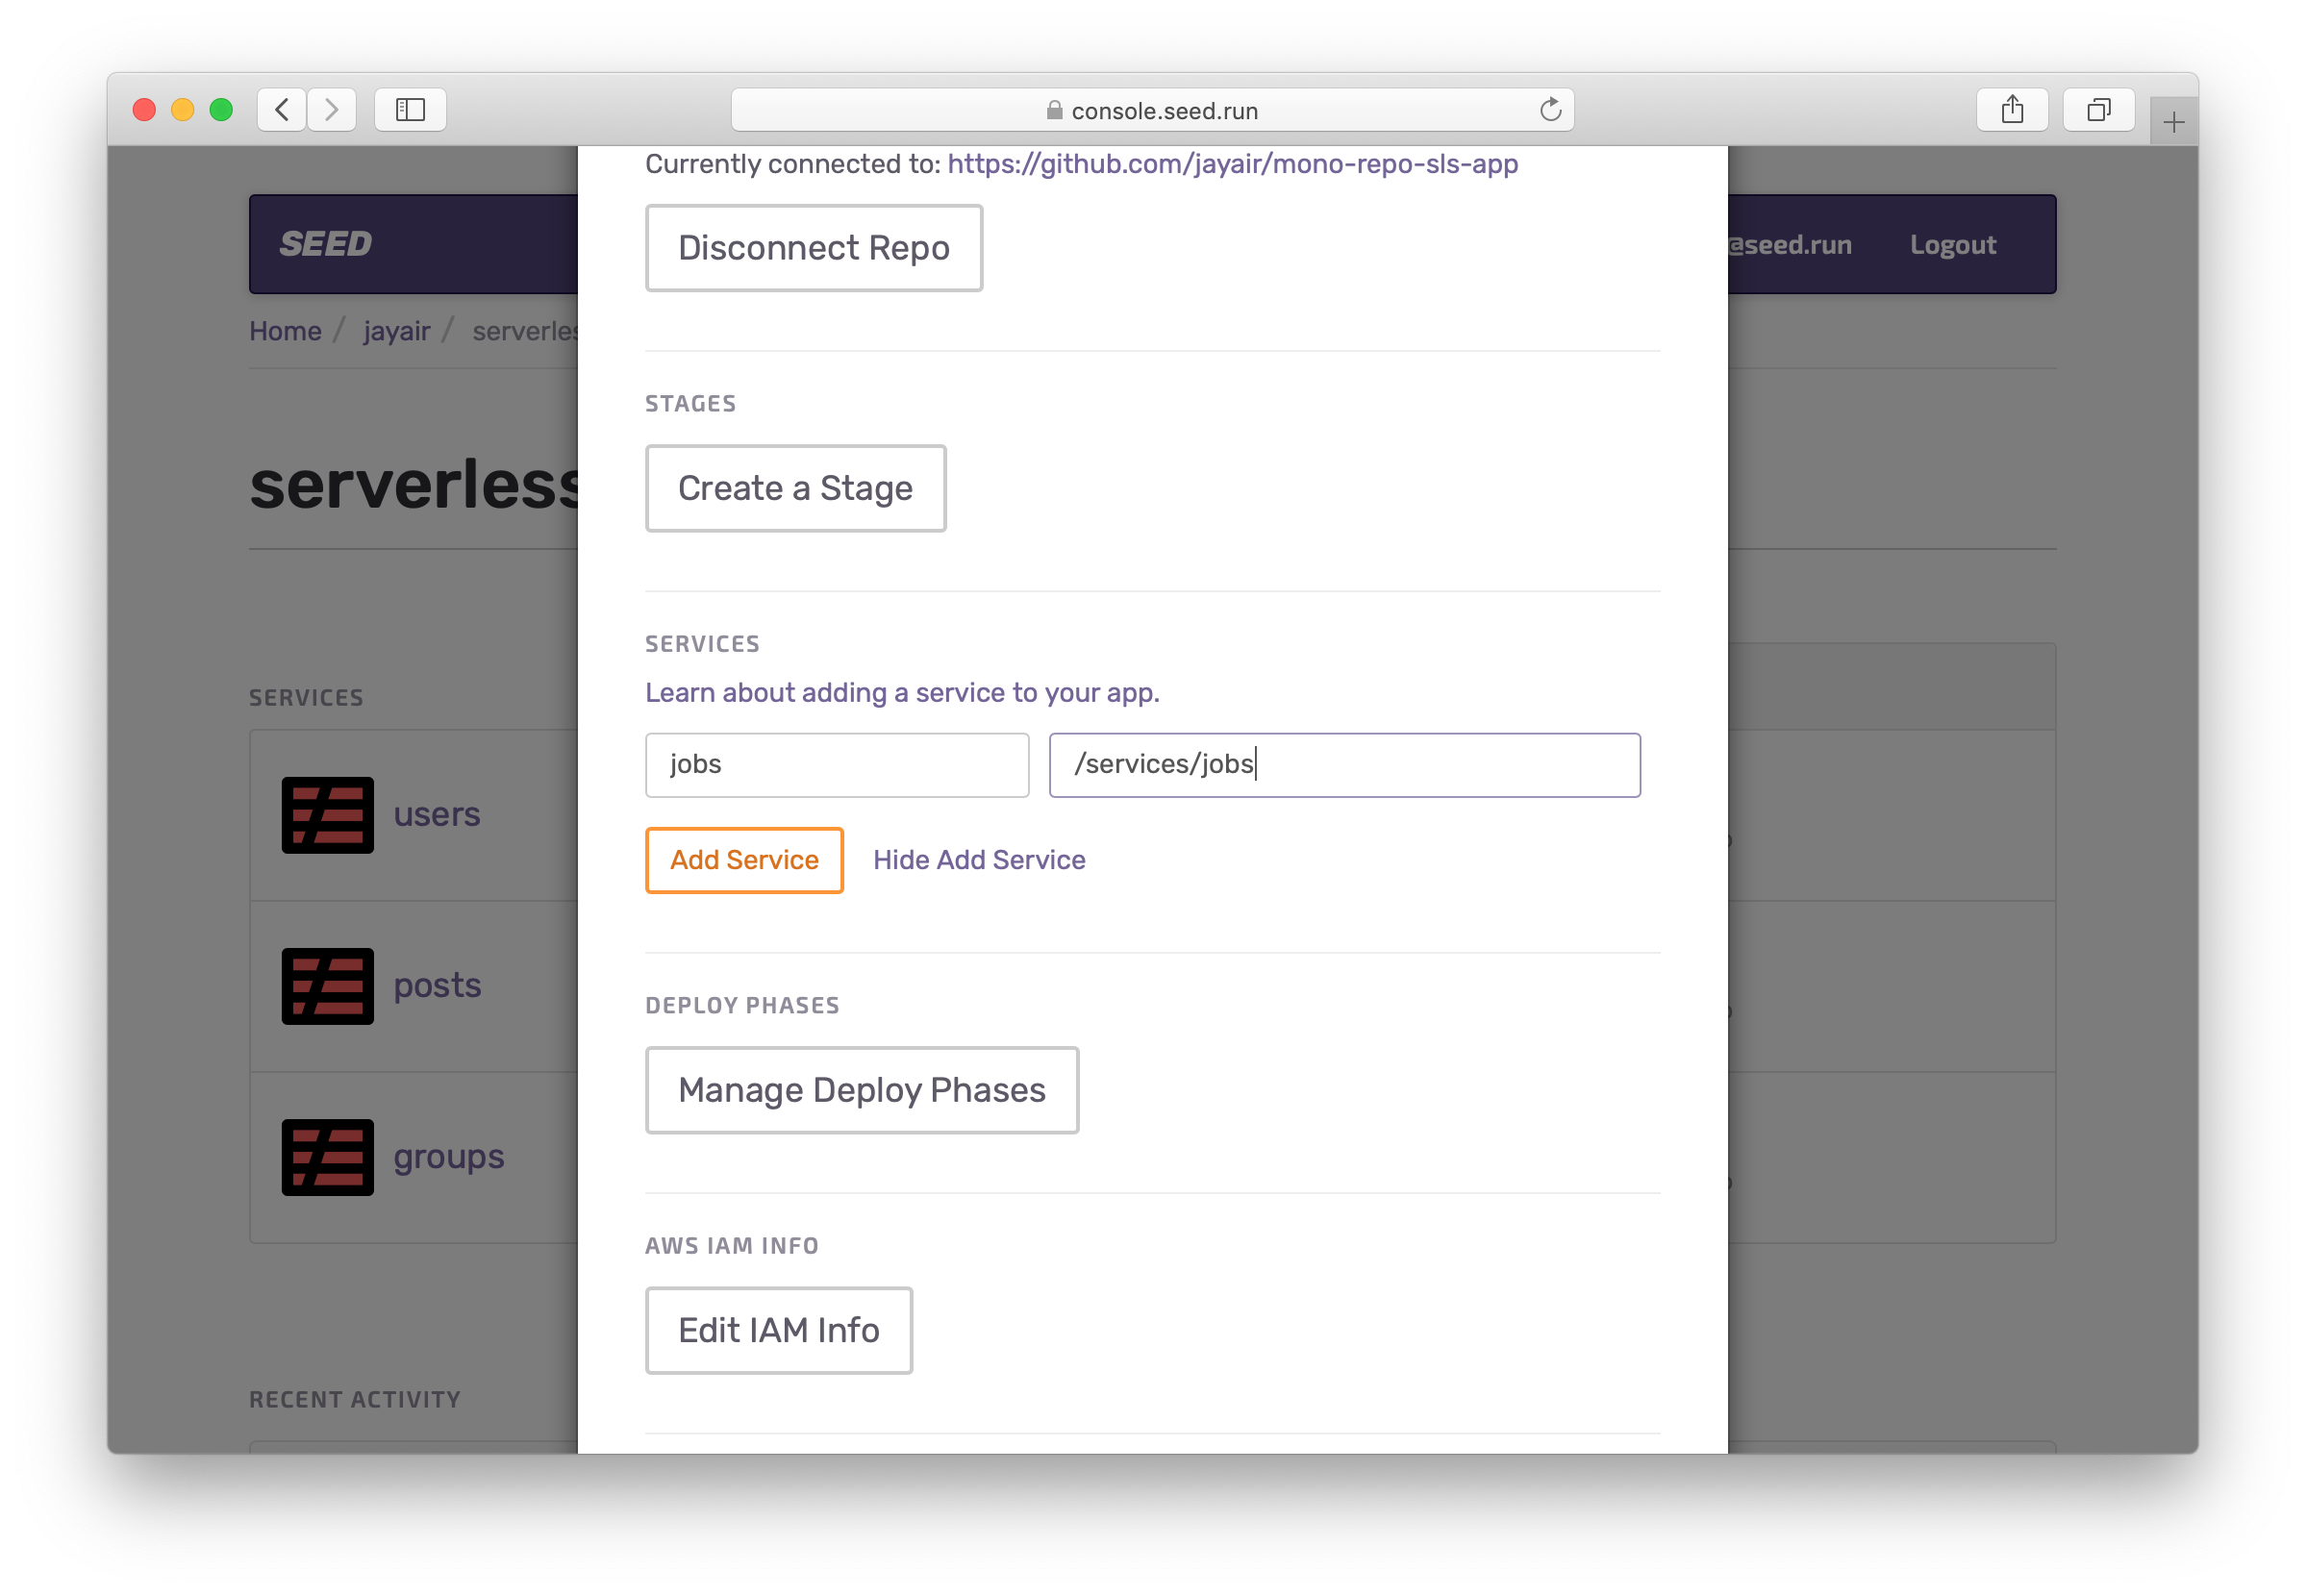
Task: Click the groups service icon
Action: tap(327, 1157)
